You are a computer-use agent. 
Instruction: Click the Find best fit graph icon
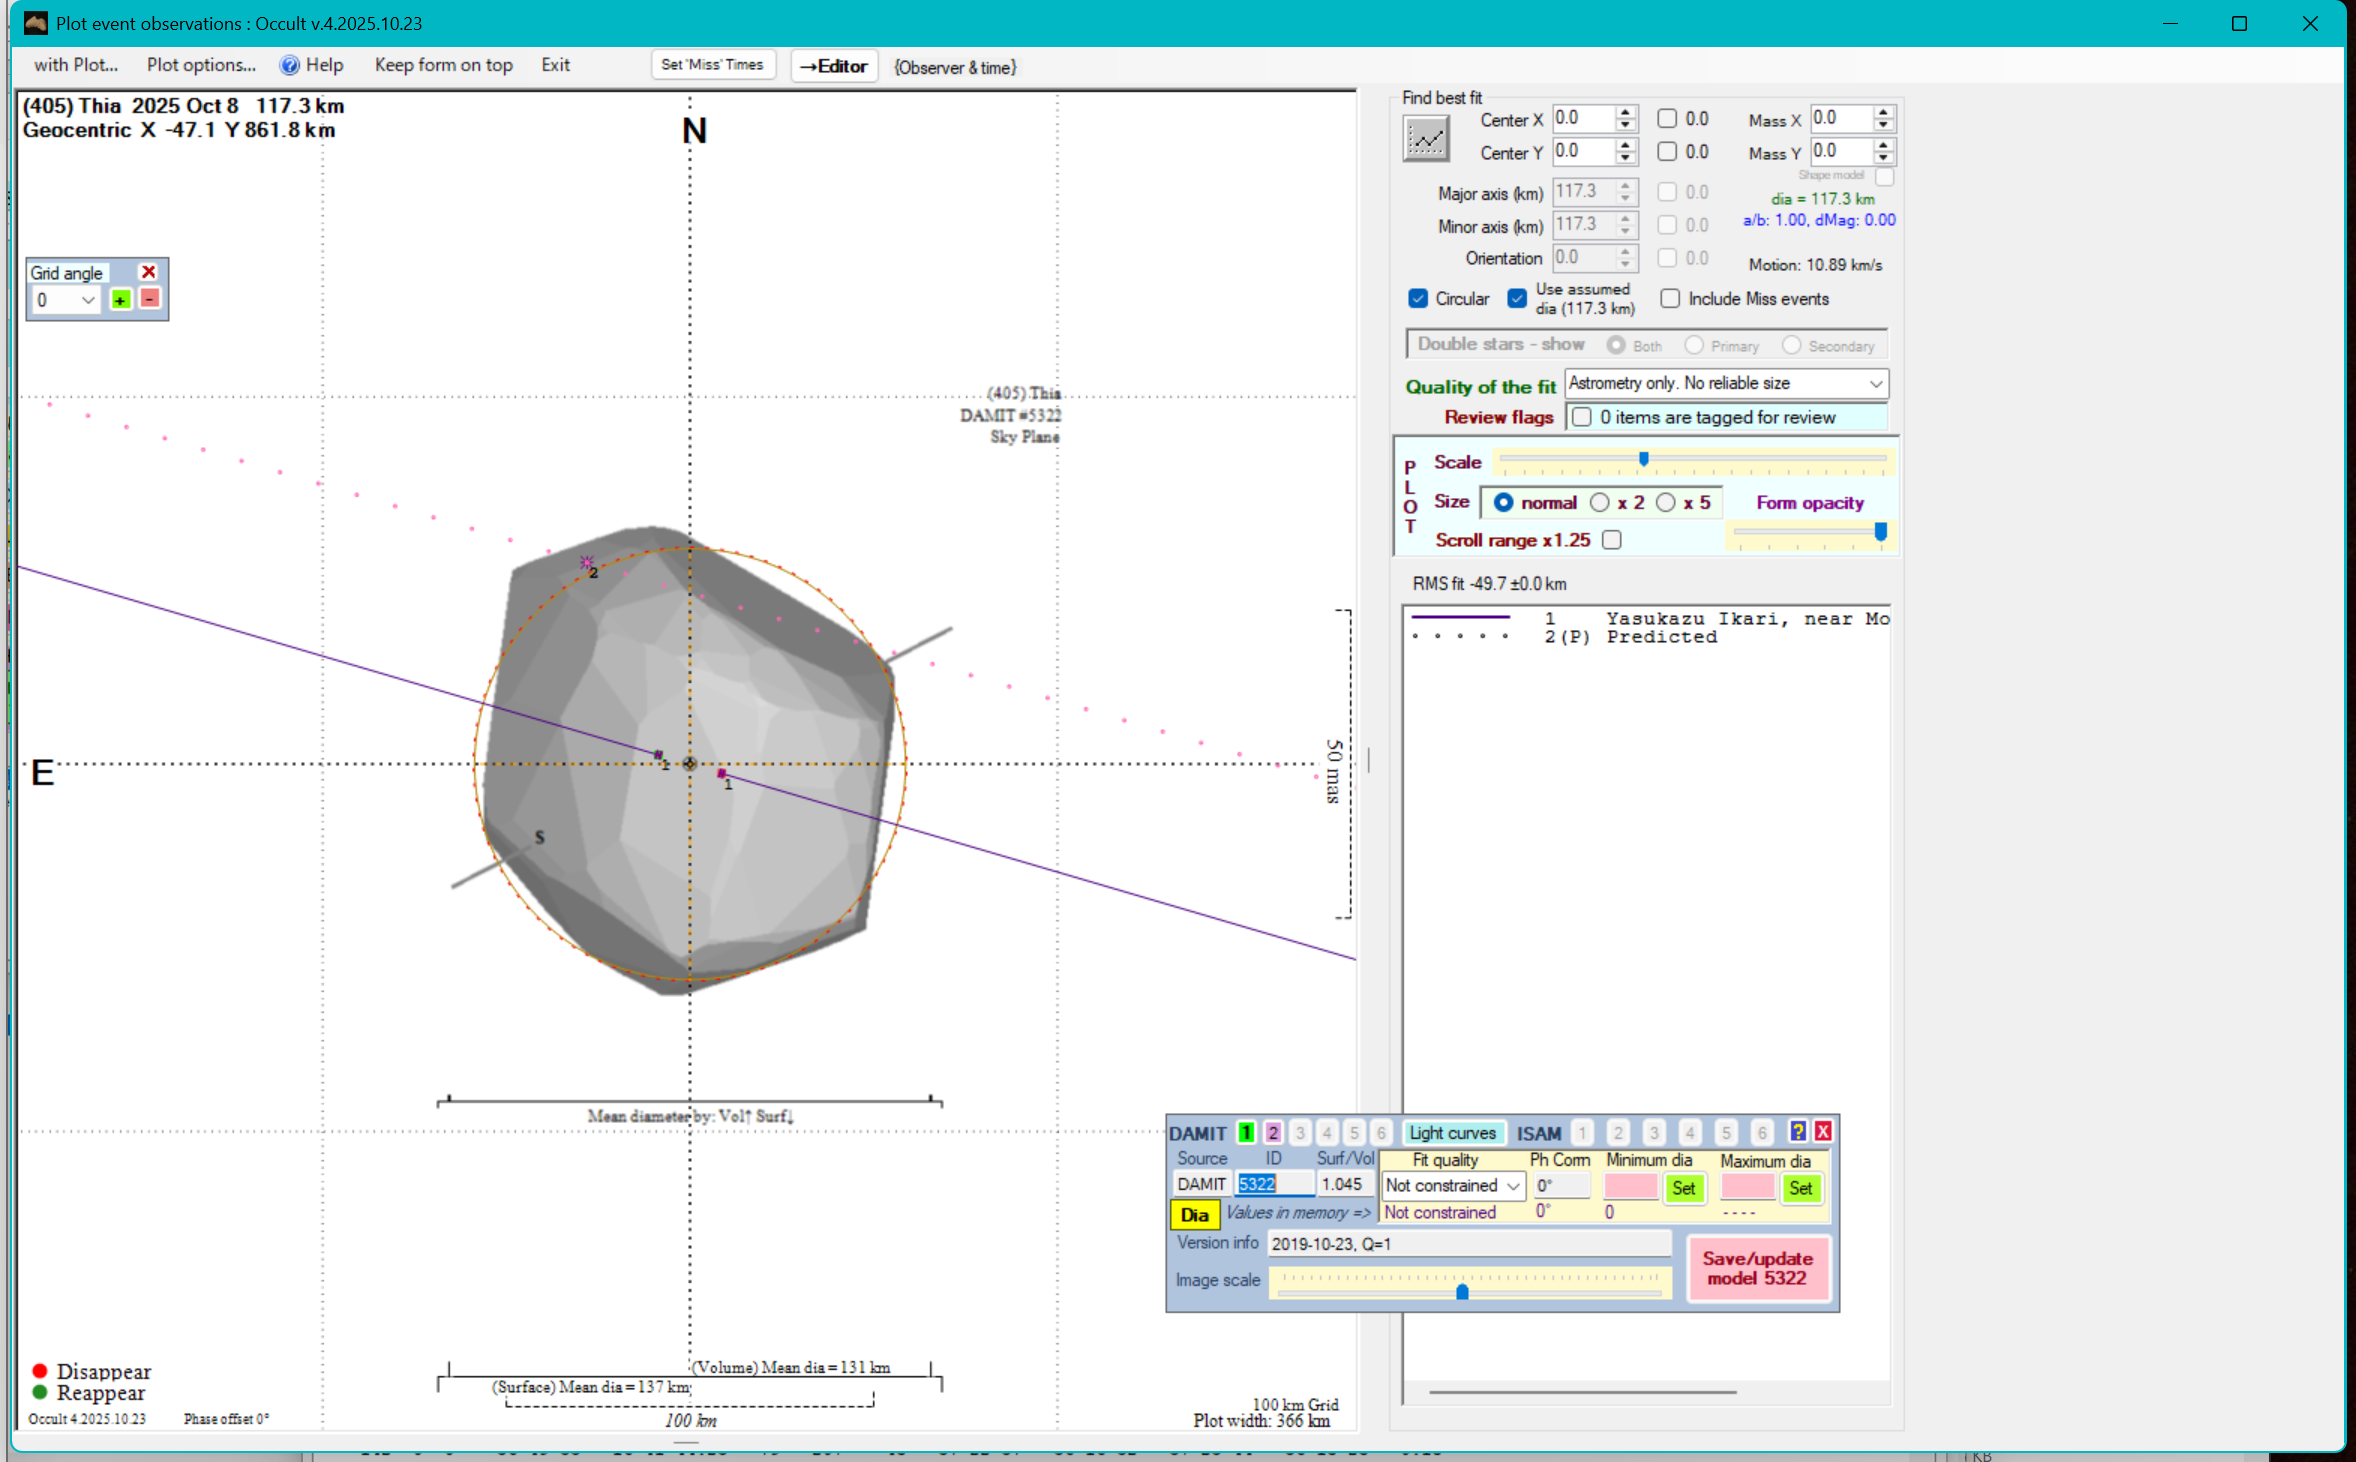point(1425,138)
